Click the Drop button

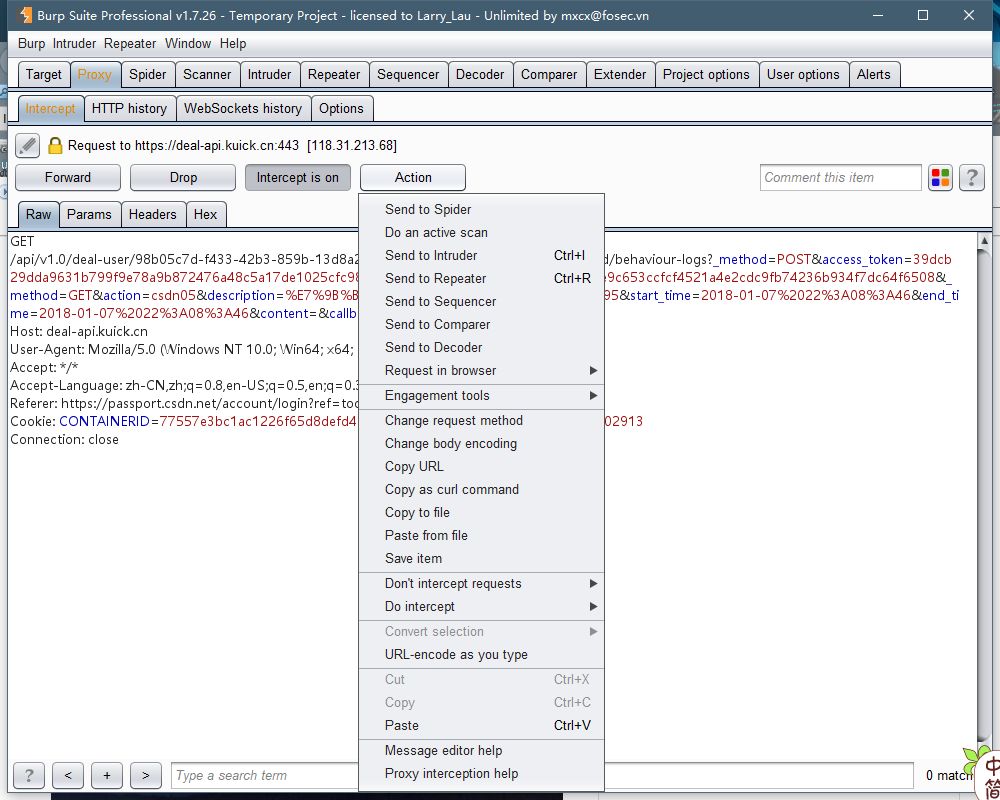[183, 177]
